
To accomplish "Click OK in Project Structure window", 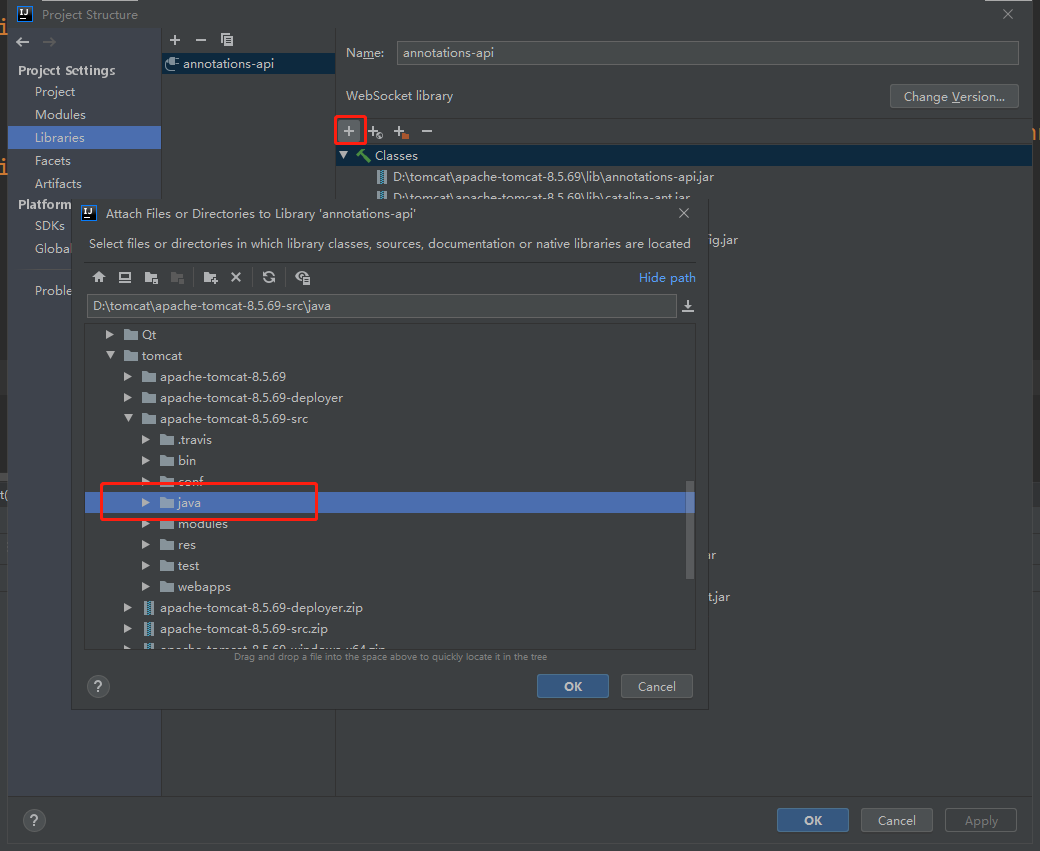I will 812,820.
